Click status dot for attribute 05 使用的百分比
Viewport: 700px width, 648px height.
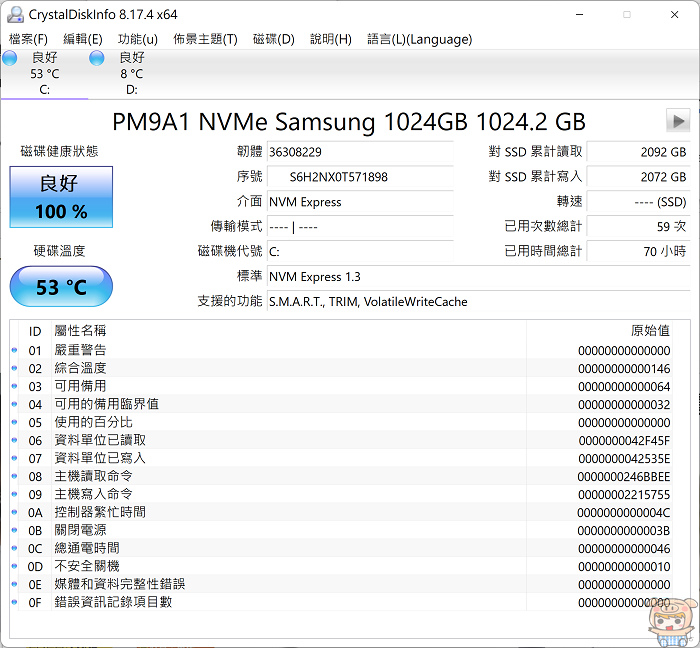point(14,422)
